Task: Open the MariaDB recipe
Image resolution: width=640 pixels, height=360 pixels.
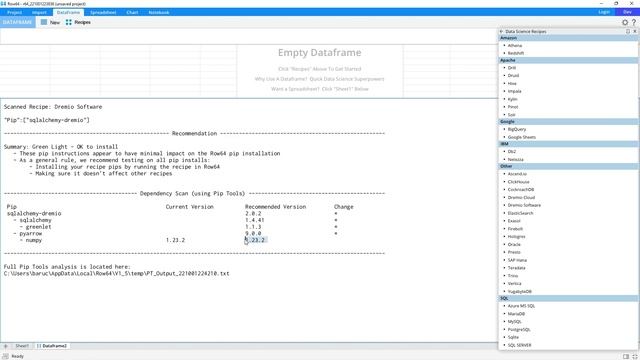Action: pyautogui.click(x=516, y=314)
